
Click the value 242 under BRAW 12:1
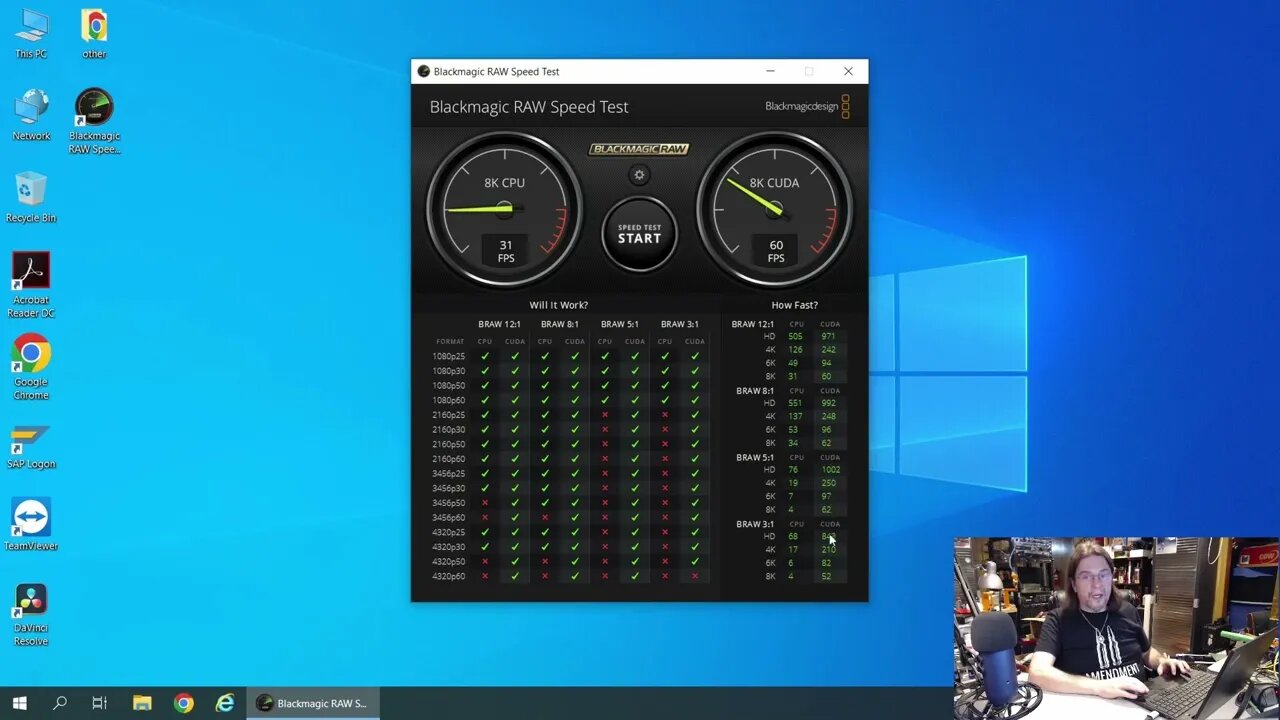coord(828,350)
